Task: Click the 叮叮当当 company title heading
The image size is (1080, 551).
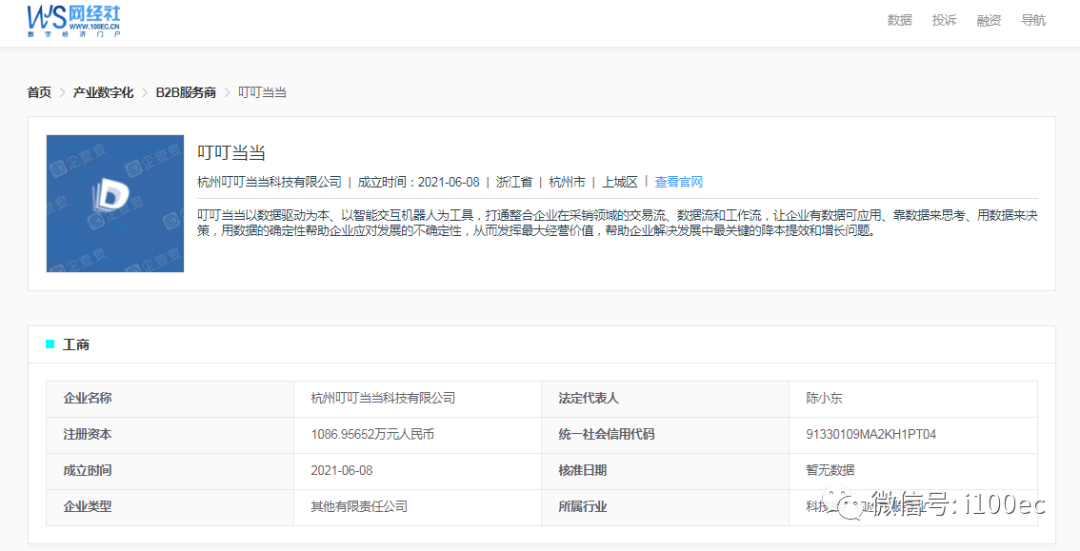Action: pyautogui.click(x=231, y=153)
